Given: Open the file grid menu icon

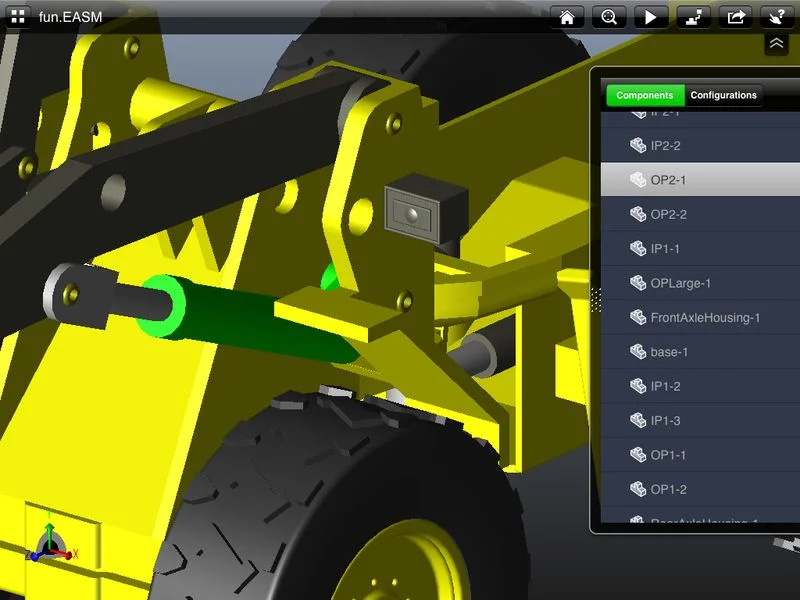Looking at the screenshot, I should 18,17.
